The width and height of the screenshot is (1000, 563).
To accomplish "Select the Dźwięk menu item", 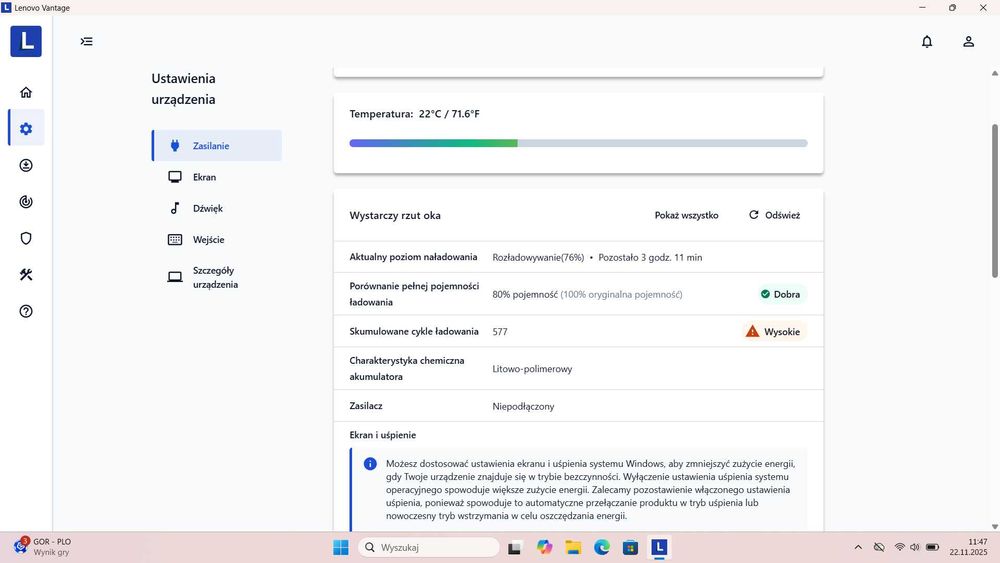I will click(217, 208).
